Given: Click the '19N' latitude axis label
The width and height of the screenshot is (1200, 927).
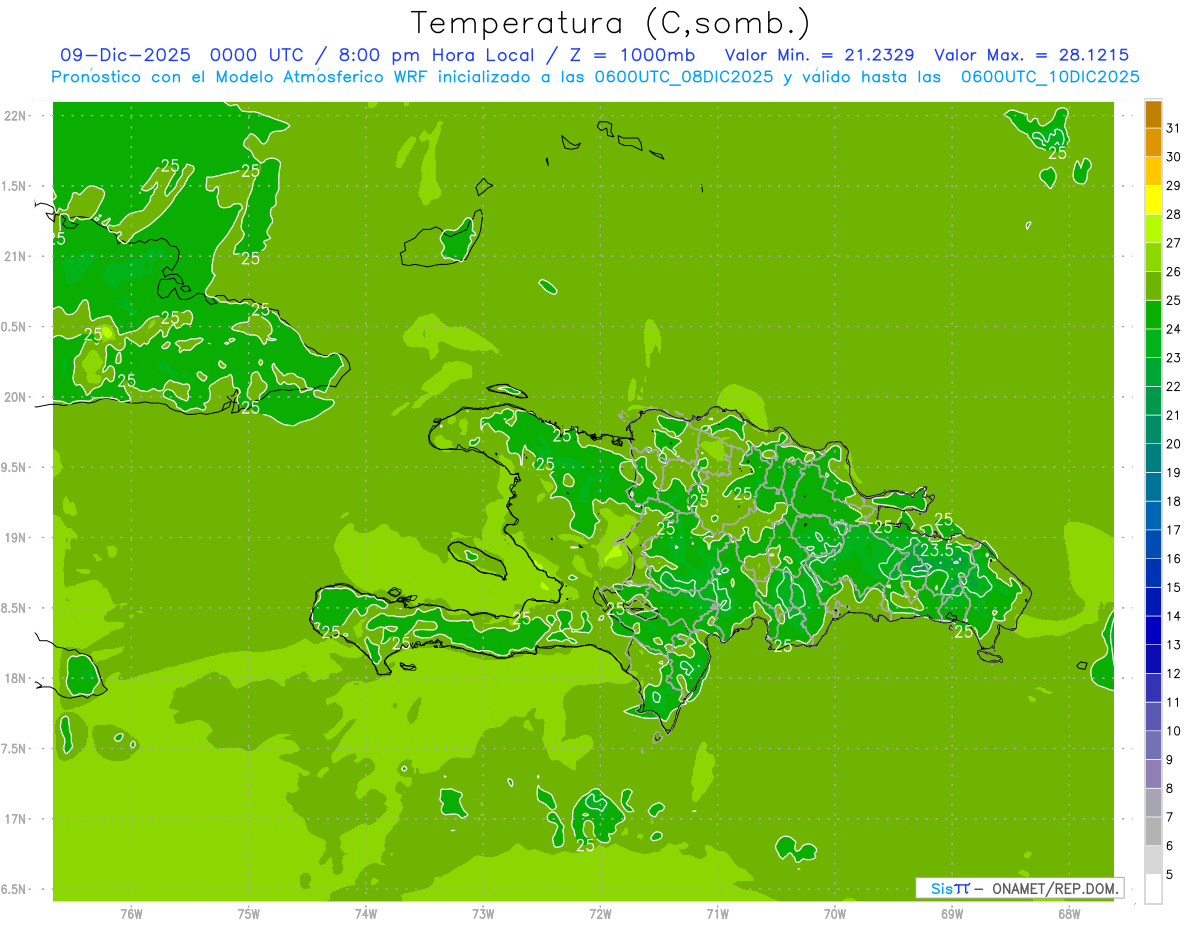Looking at the screenshot, I should point(15,538).
